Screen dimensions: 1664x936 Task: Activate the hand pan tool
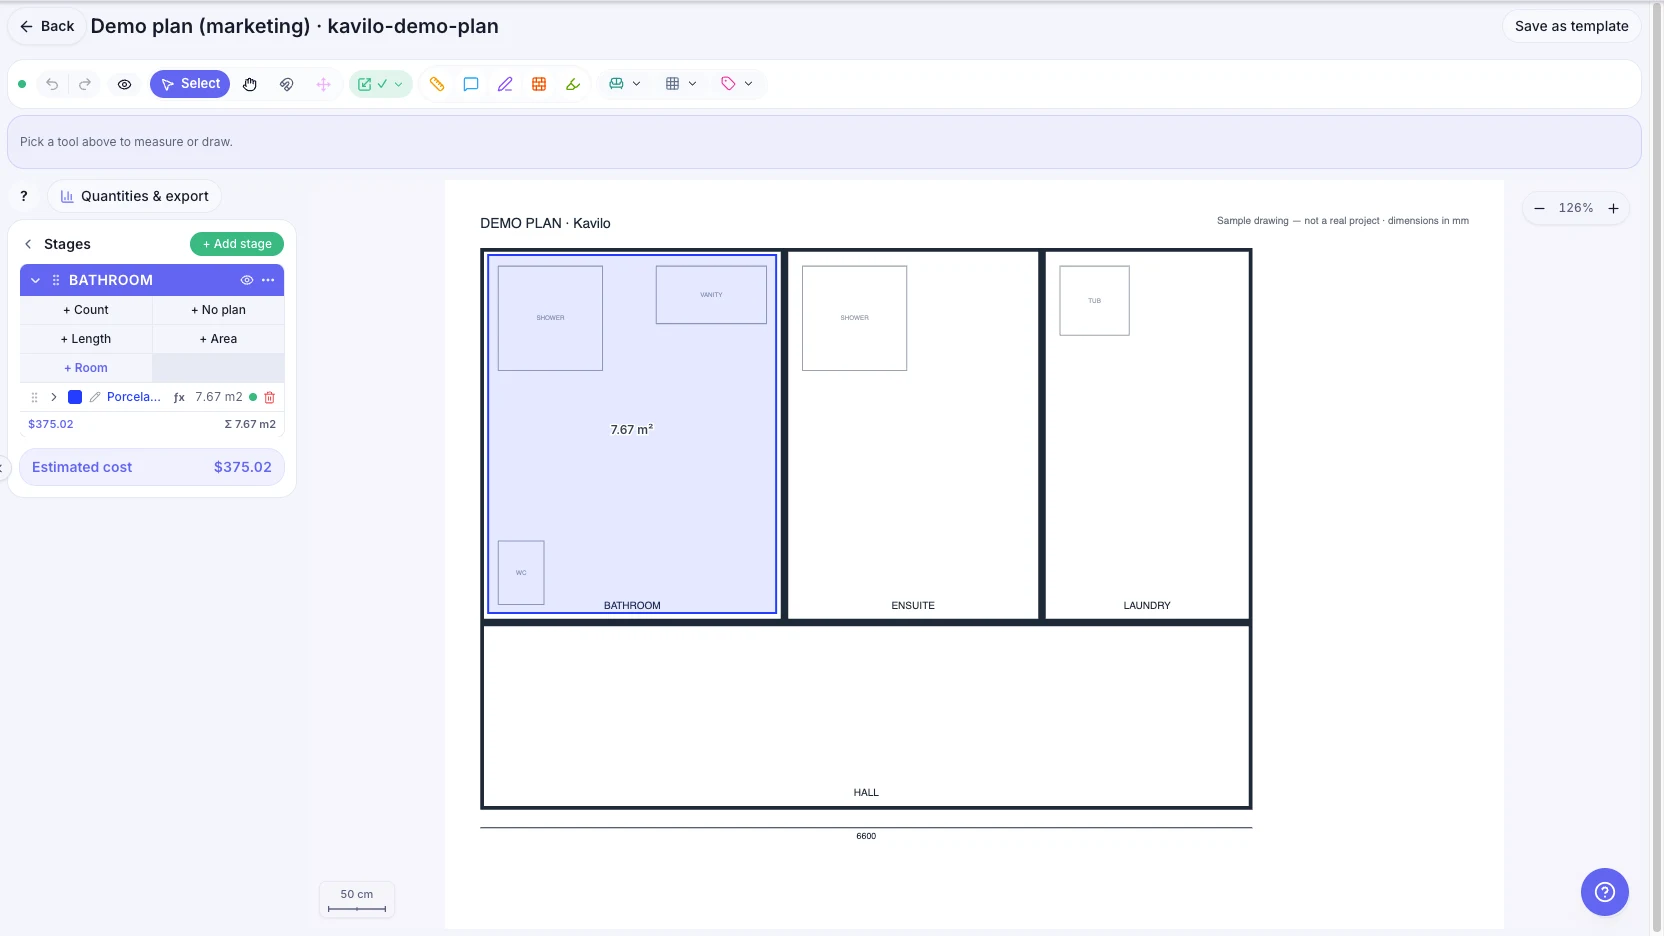coord(250,84)
